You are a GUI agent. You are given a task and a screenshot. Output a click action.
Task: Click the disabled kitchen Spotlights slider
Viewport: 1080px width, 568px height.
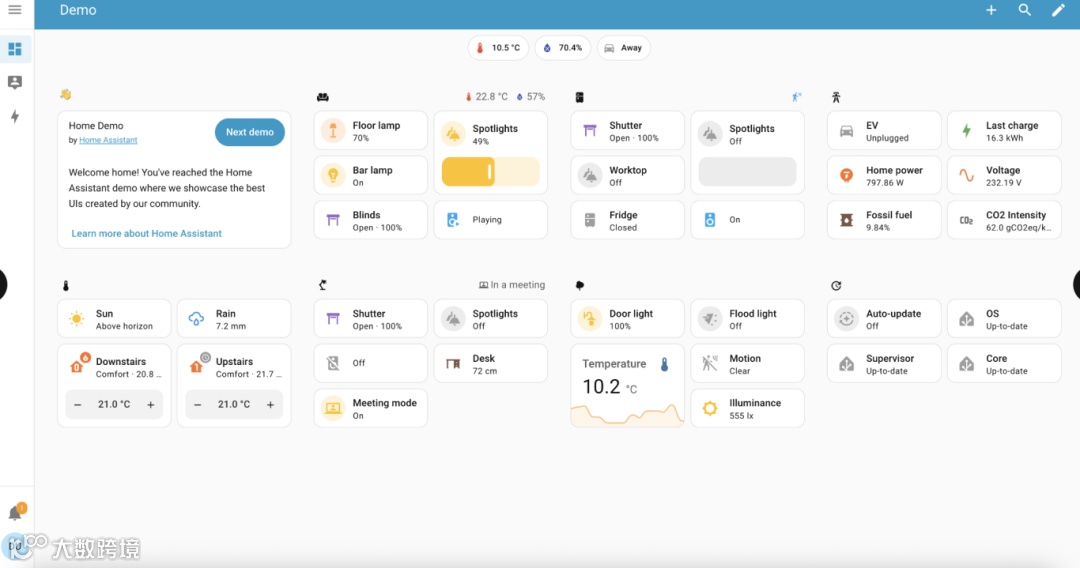(x=747, y=171)
